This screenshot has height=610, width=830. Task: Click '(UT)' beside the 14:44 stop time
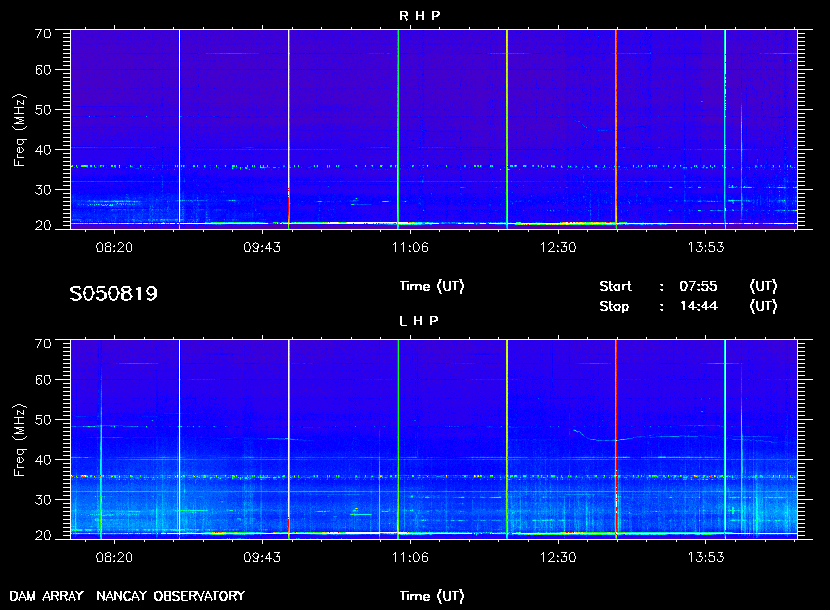pos(763,306)
